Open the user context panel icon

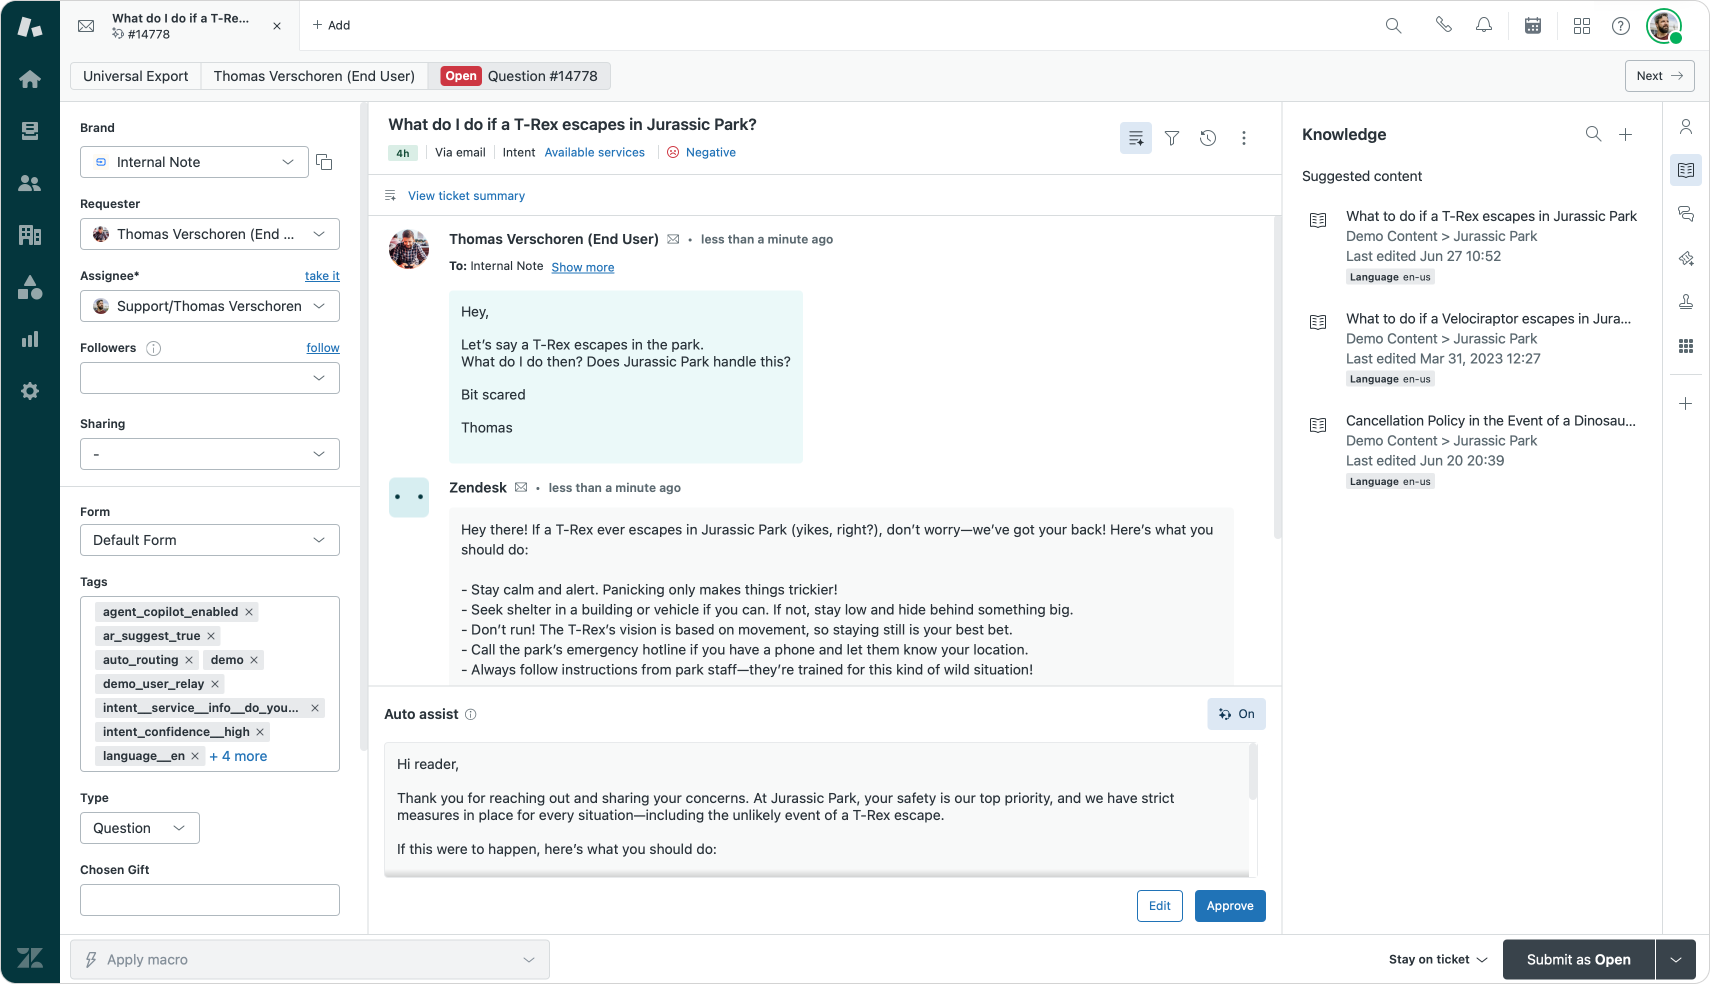tap(1686, 127)
